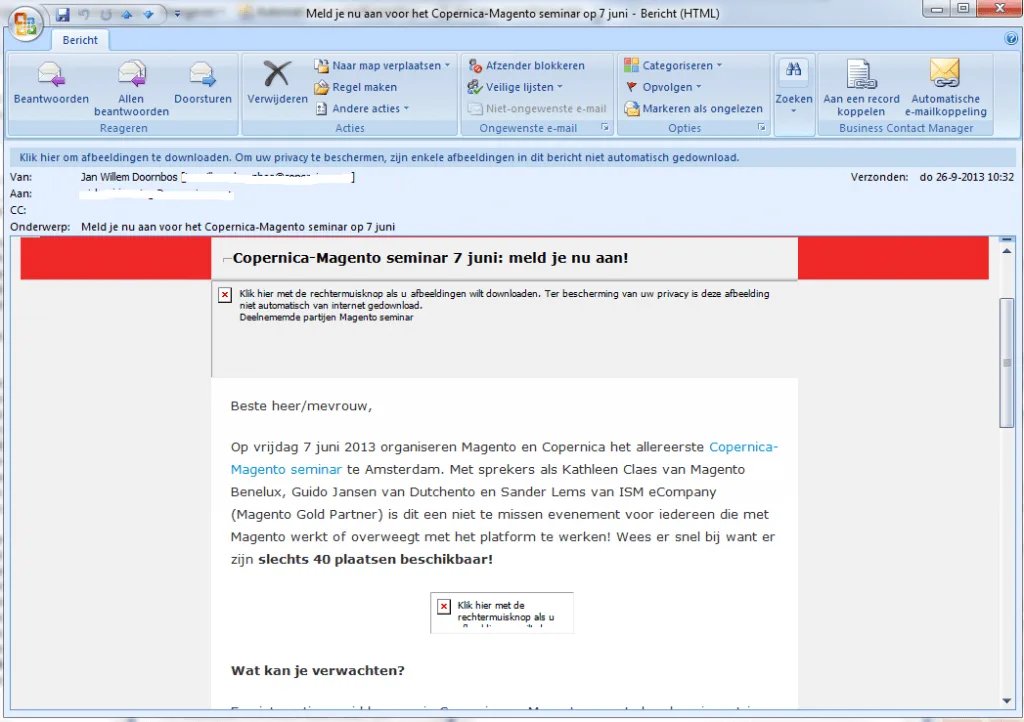Go to next item with down arrow

click(148, 14)
